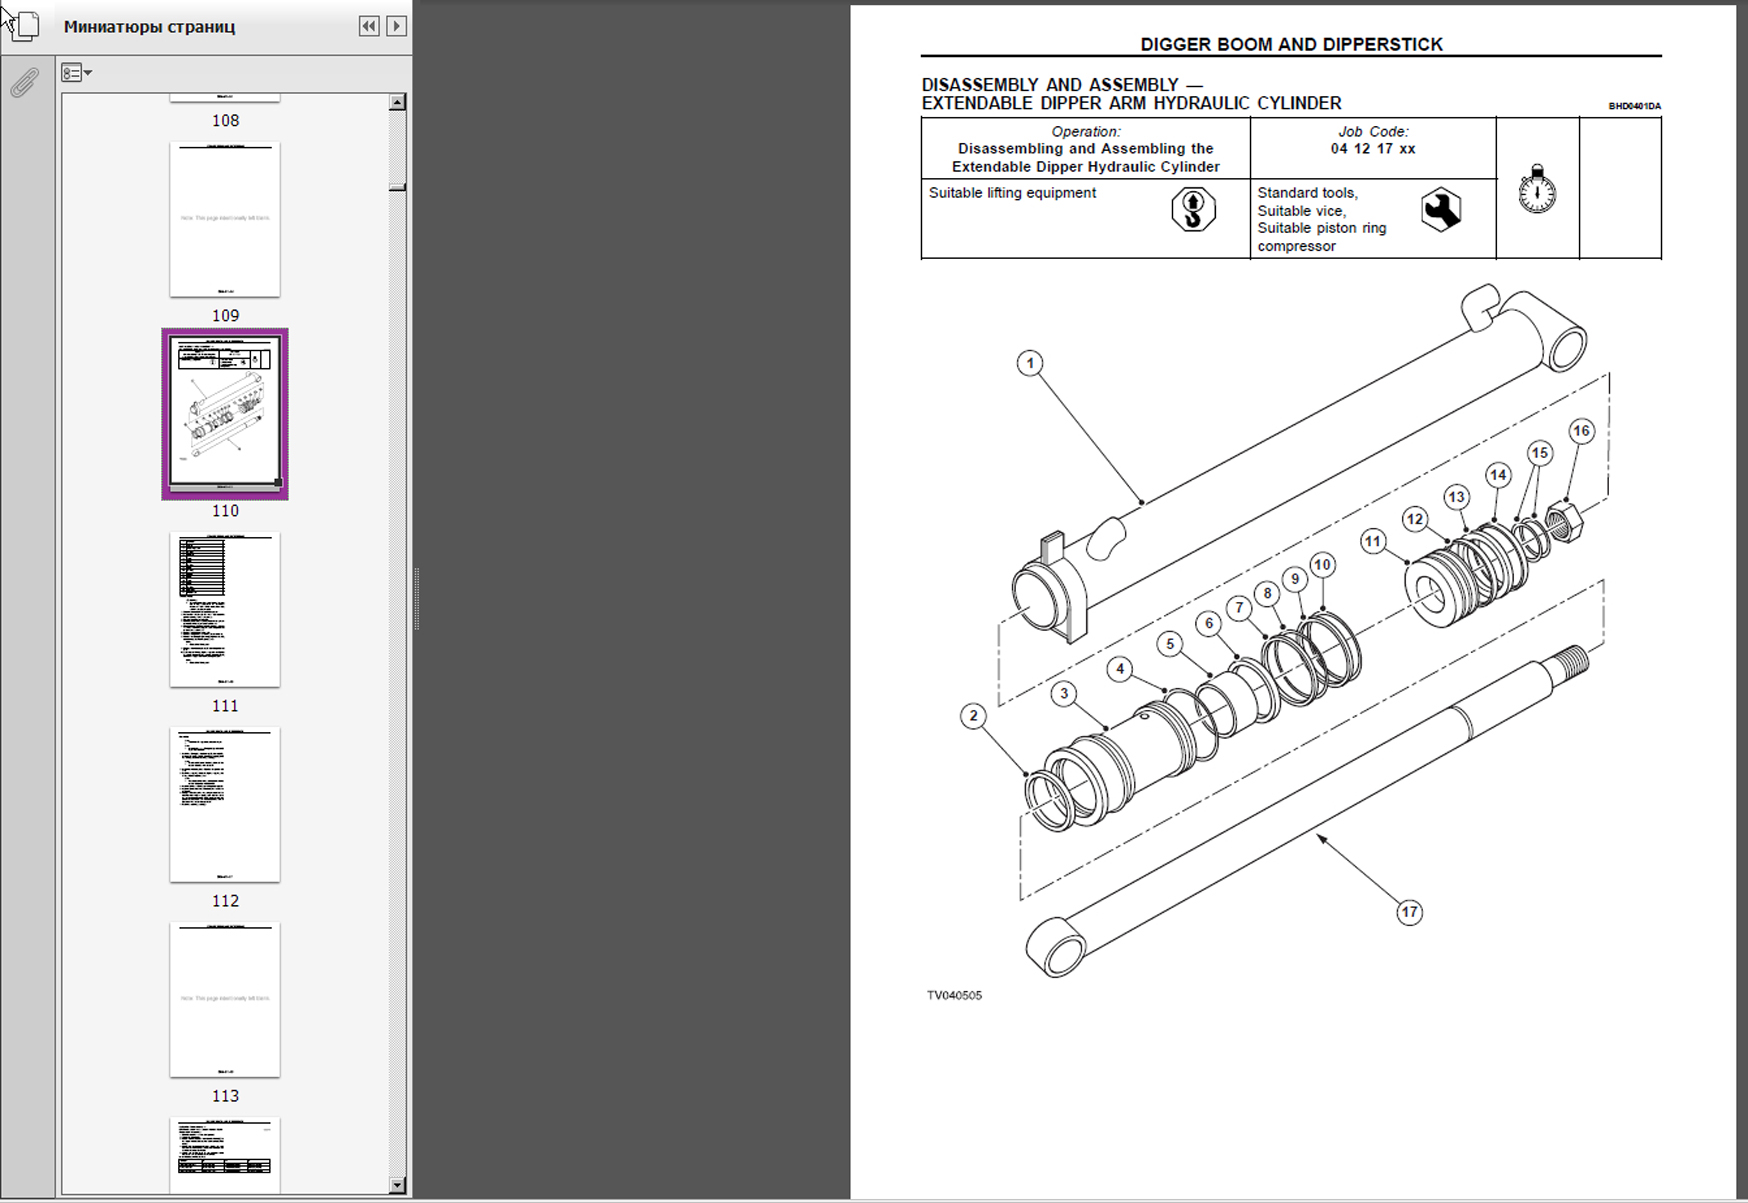Collapse the thumbnails panel with double-arrow button
This screenshot has height=1203, width=1748.
(x=369, y=26)
